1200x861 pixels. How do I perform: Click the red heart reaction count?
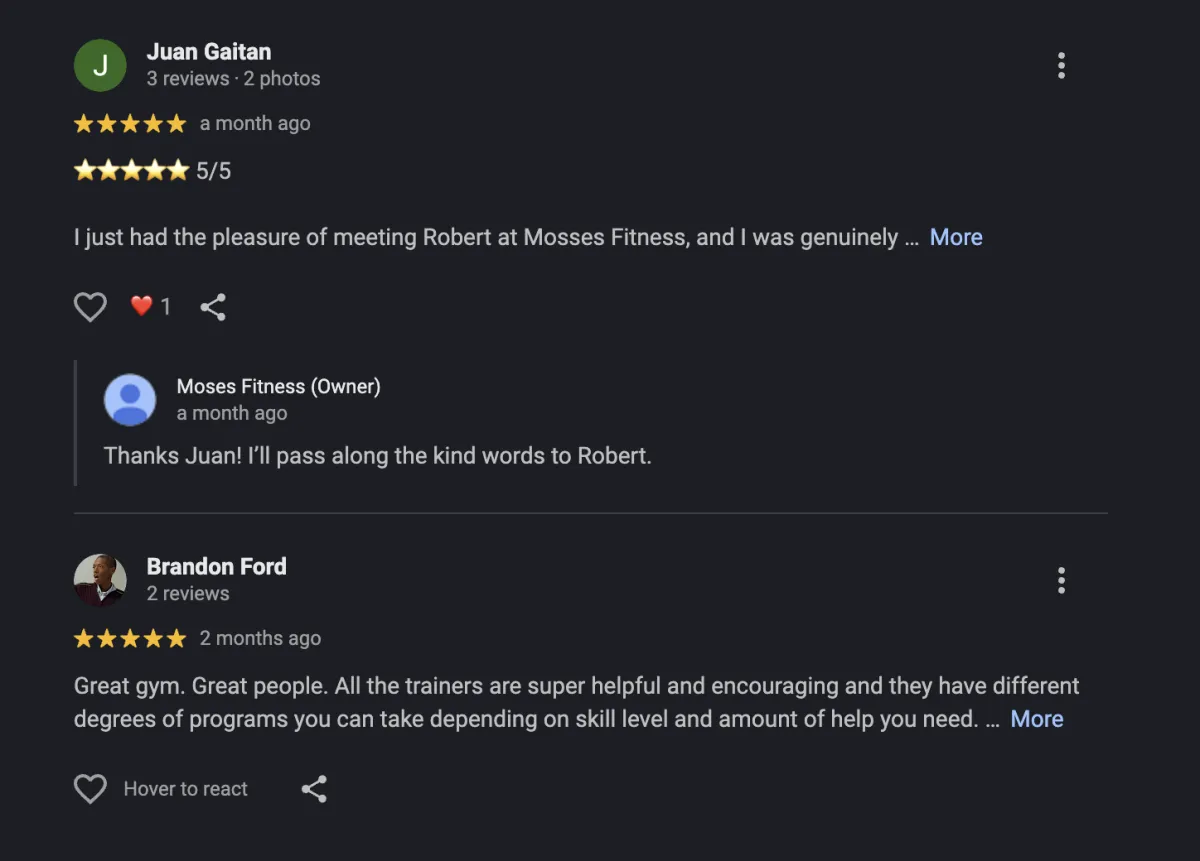(x=151, y=307)
